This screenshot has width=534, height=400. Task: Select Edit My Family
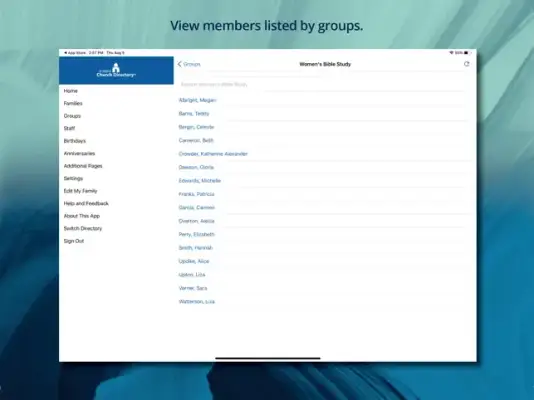coord(80,191)
